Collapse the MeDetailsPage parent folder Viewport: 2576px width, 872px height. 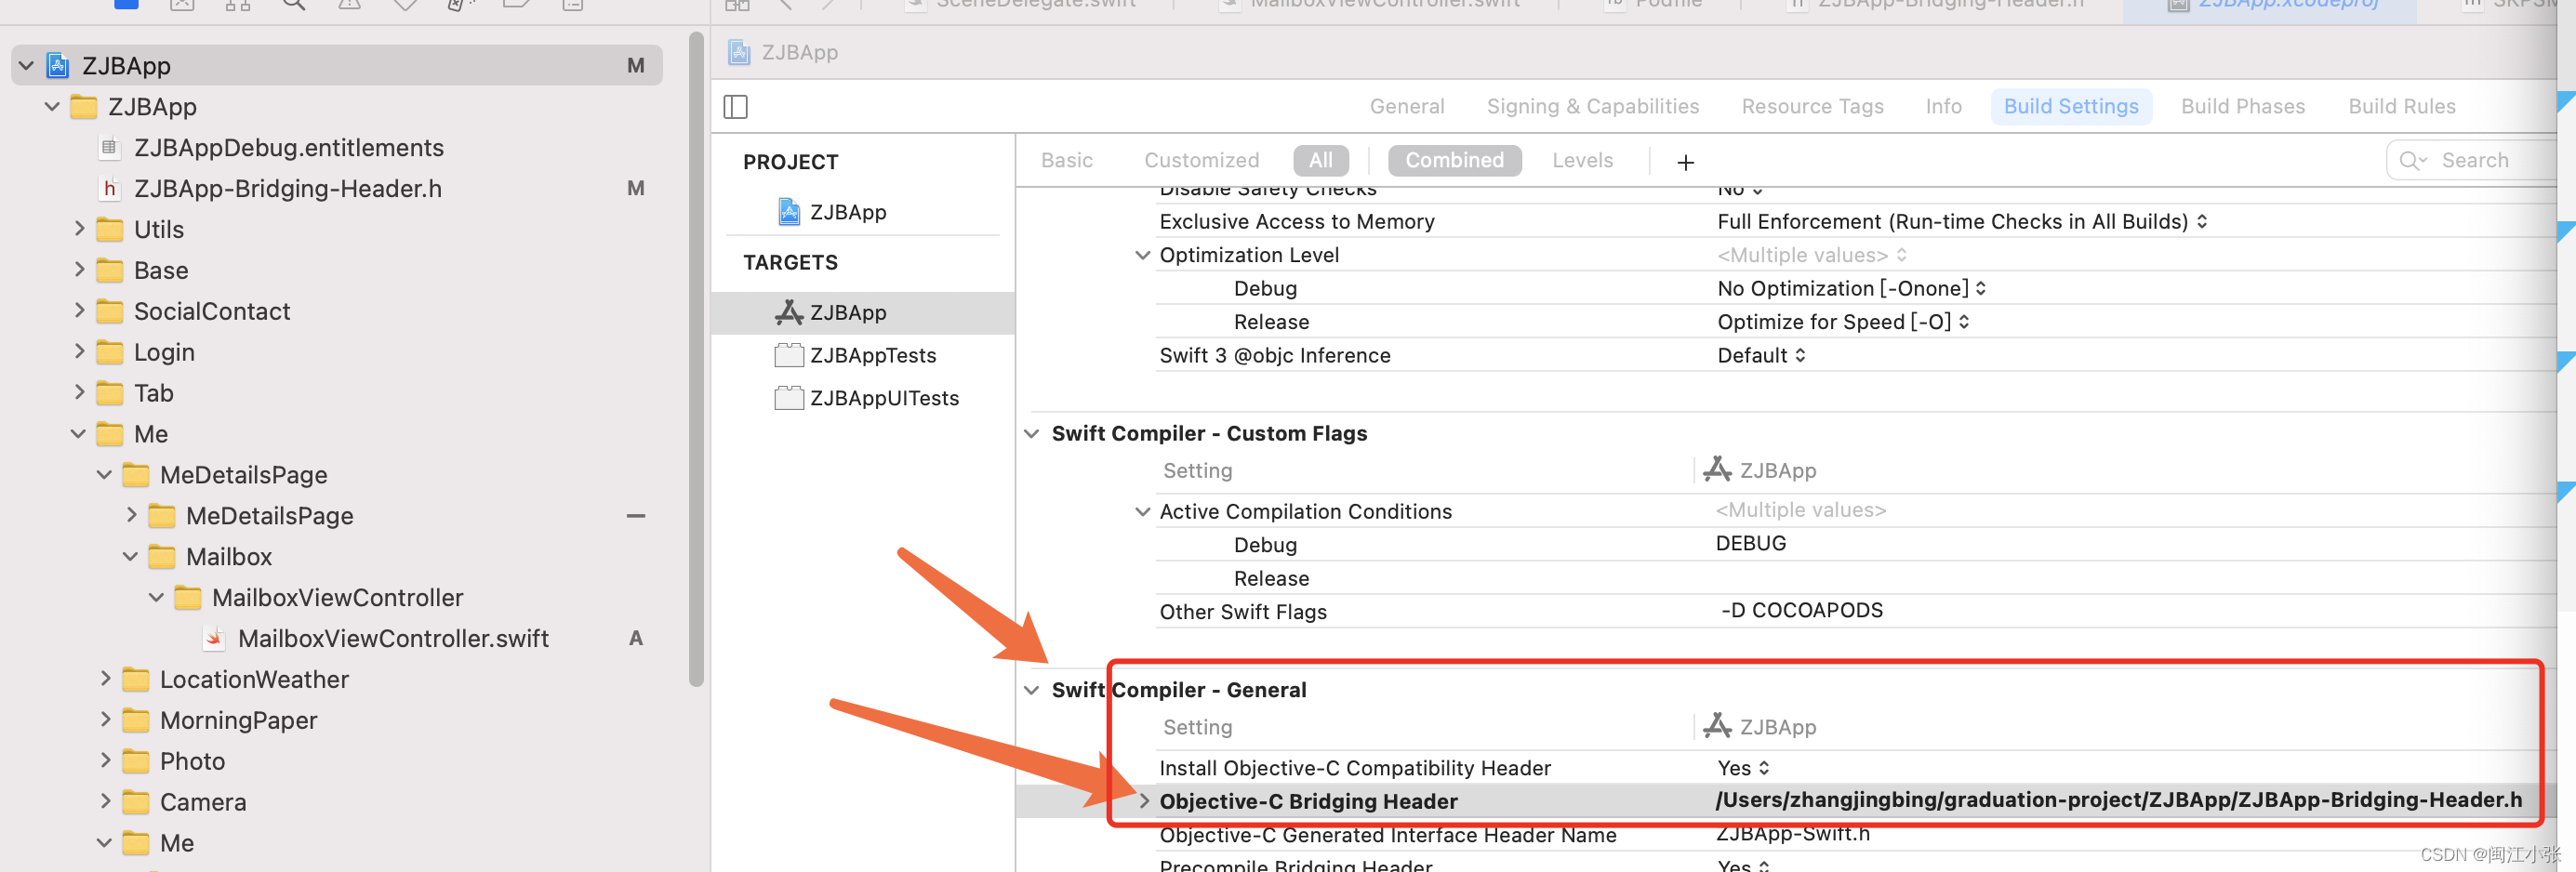click(104, 475)
